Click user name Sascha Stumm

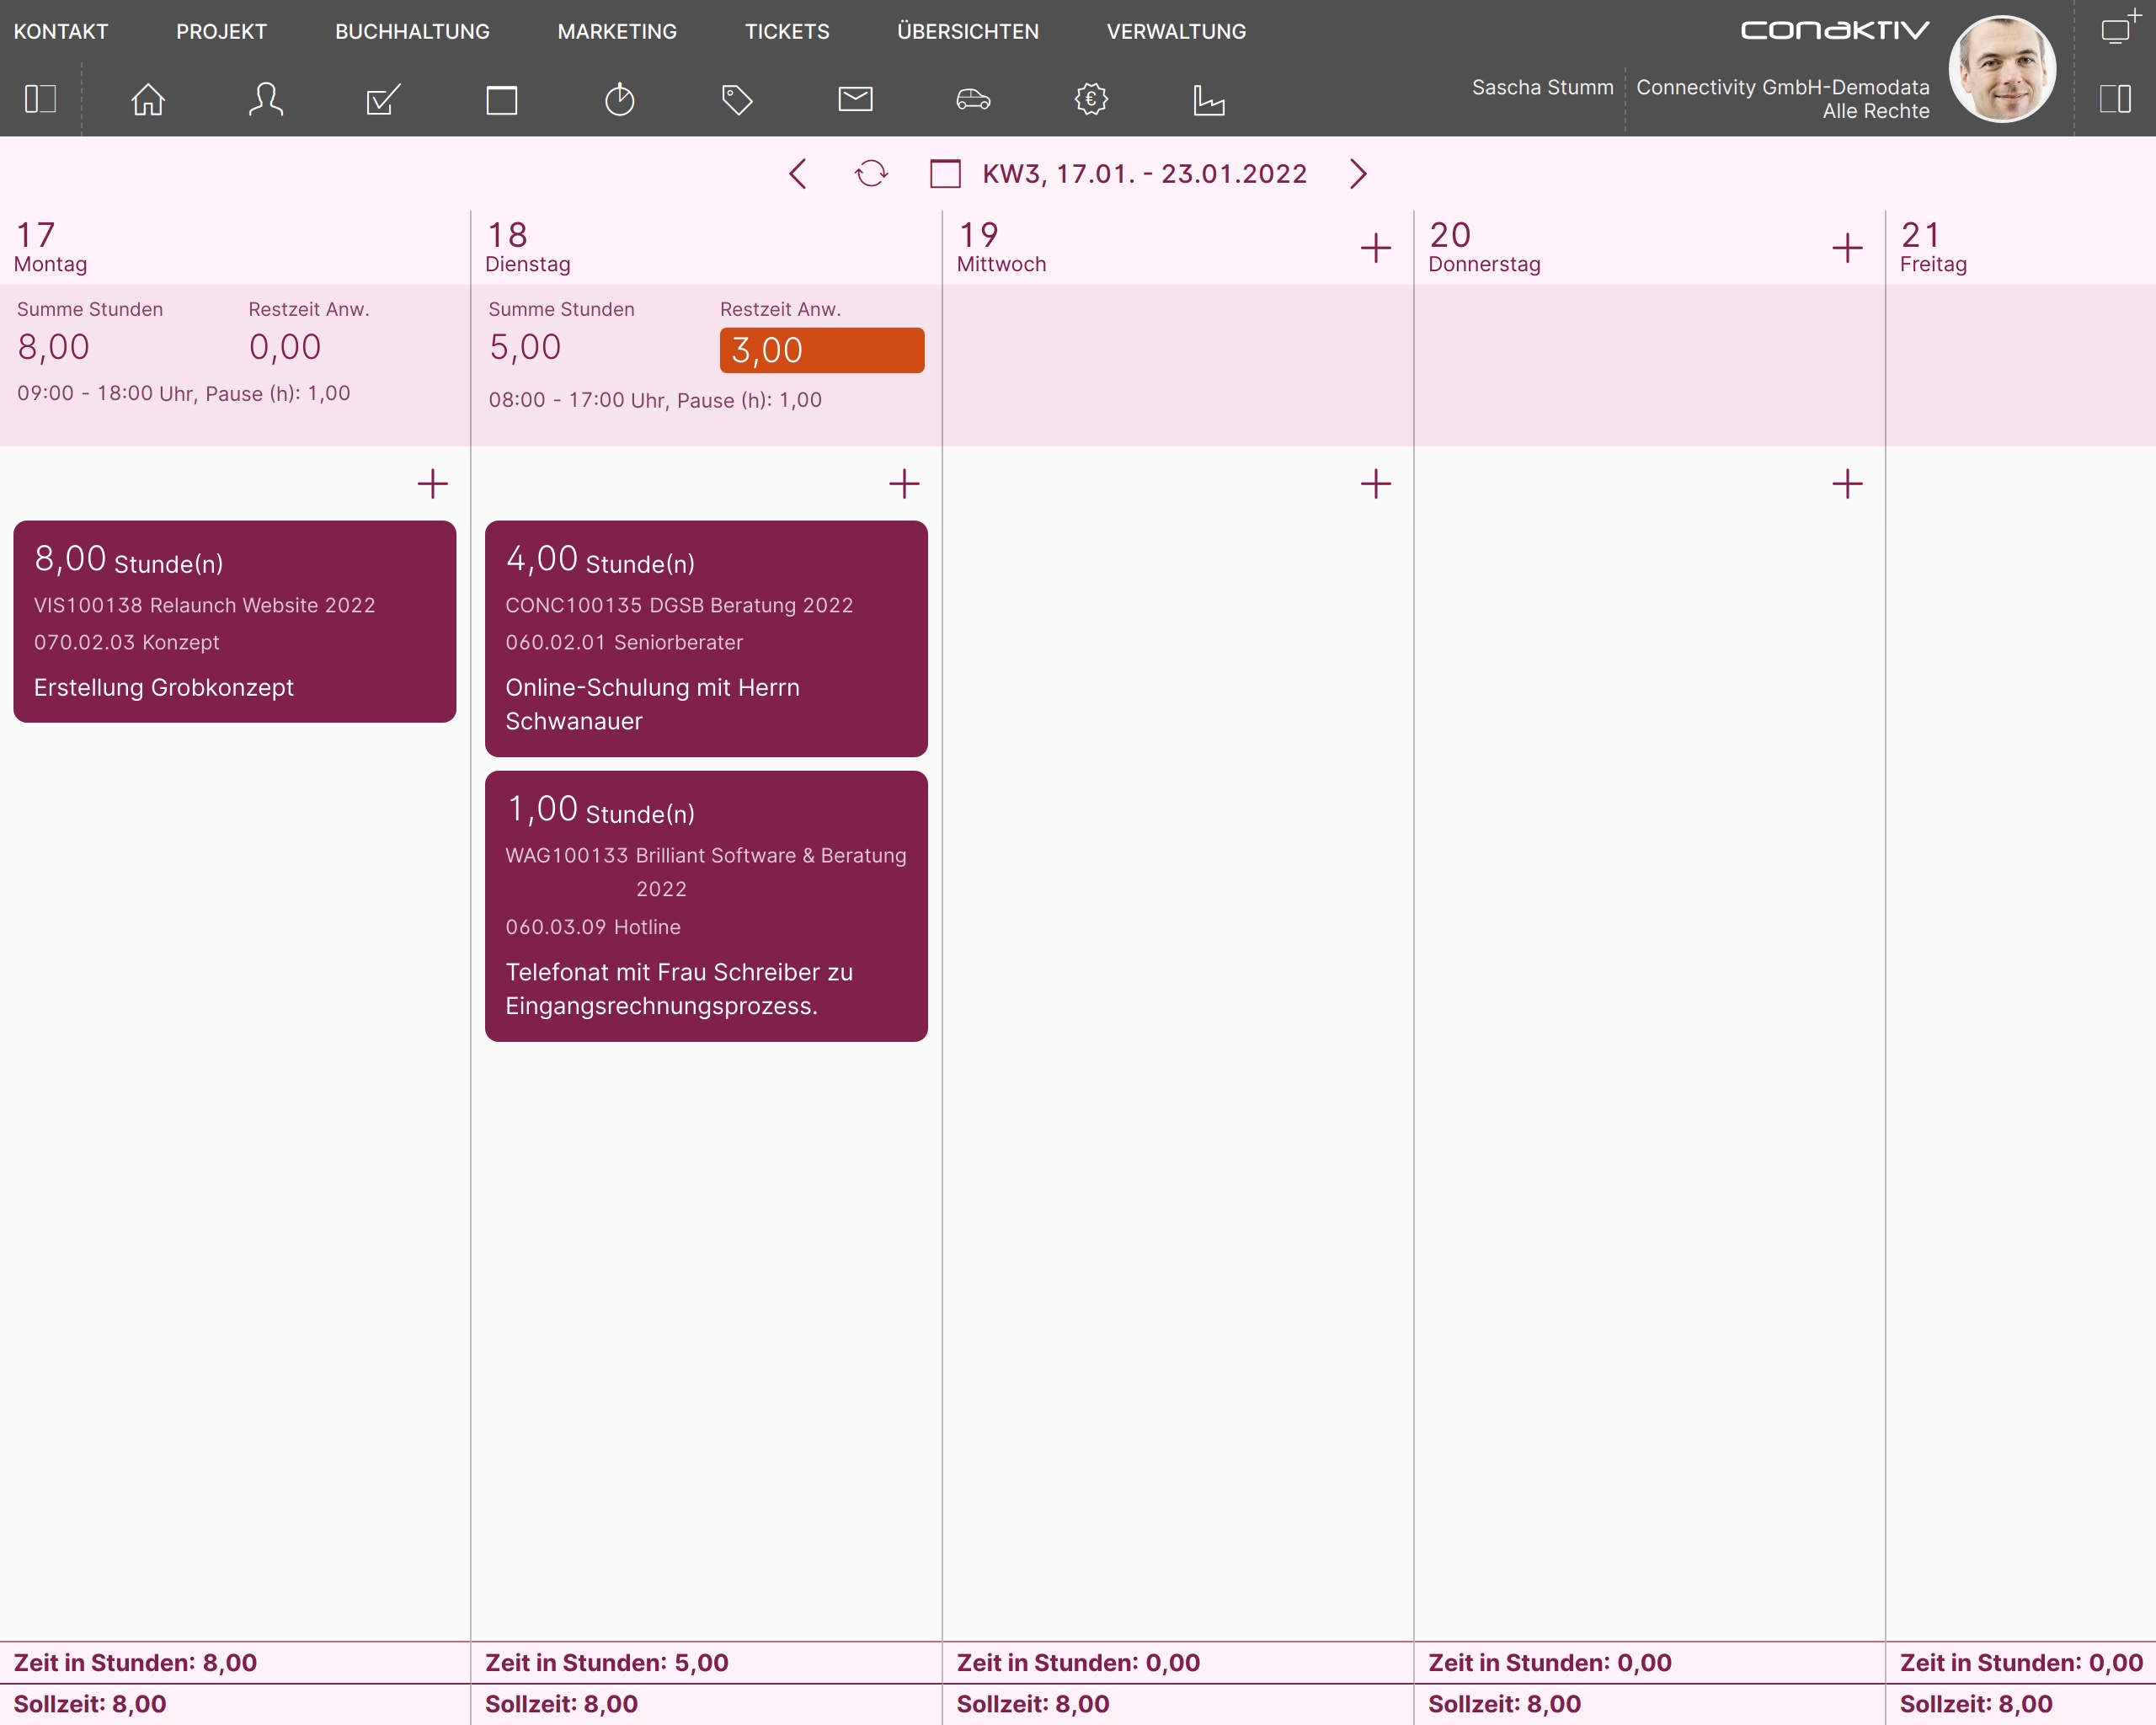tap(1543, 87)
